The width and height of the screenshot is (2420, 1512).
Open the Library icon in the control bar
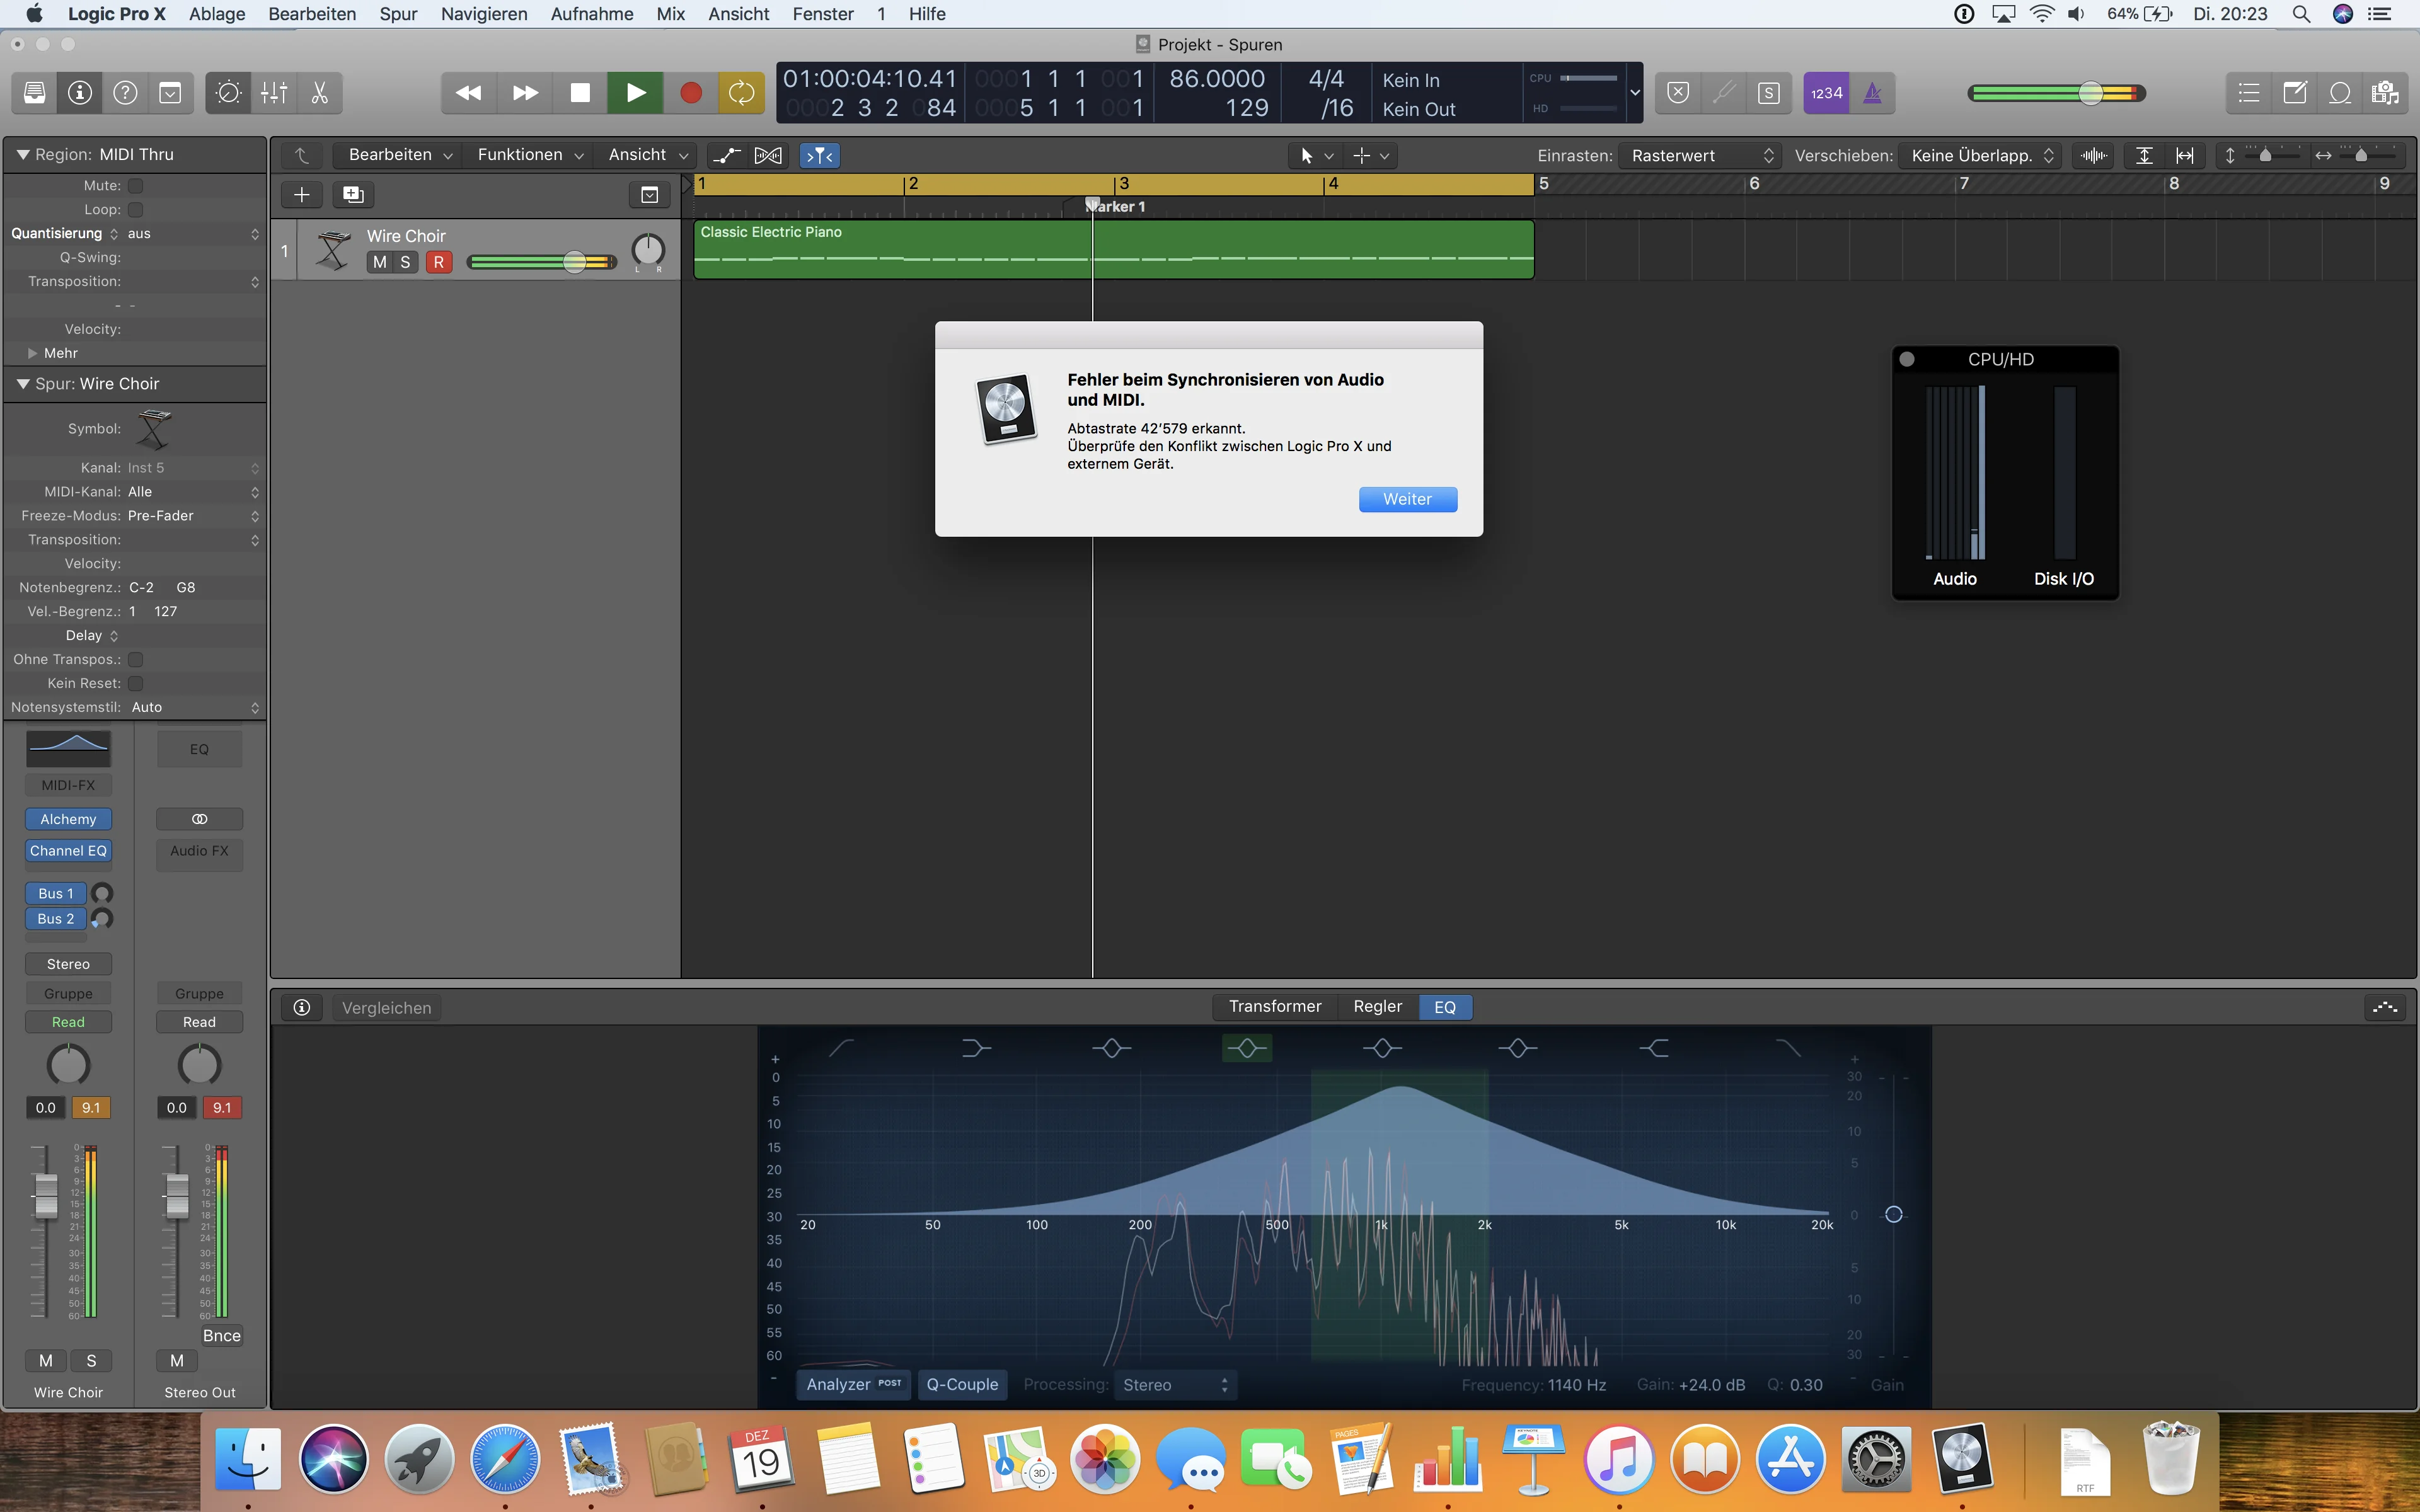click(x=34, y=93)
